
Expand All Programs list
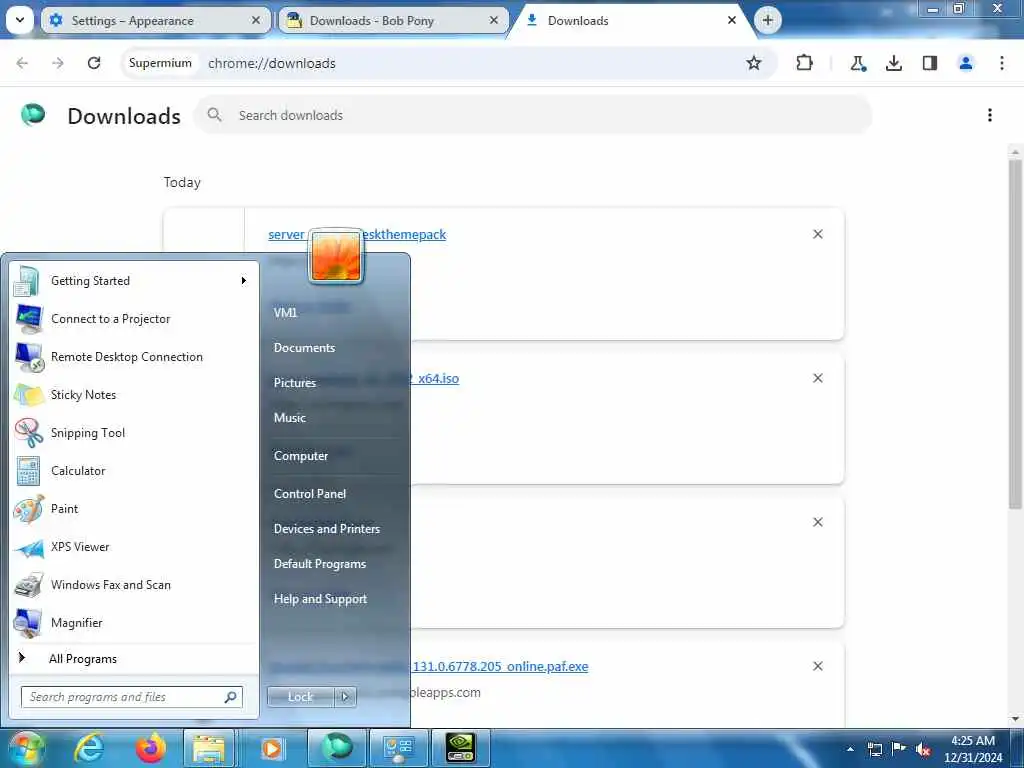134,658
